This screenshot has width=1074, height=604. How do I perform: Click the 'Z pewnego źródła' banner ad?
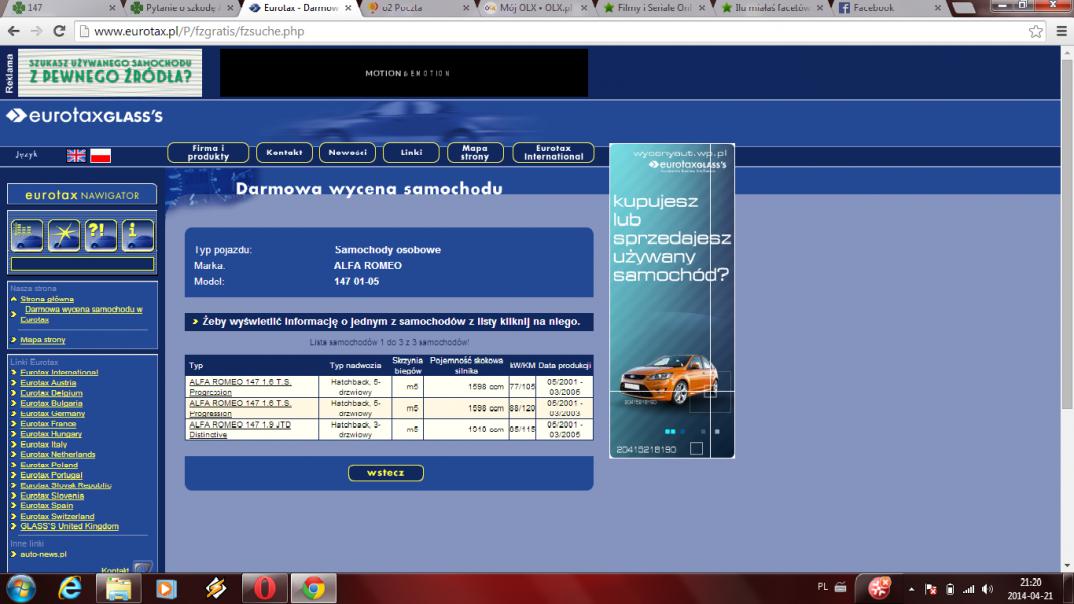(x=110, y=73)
